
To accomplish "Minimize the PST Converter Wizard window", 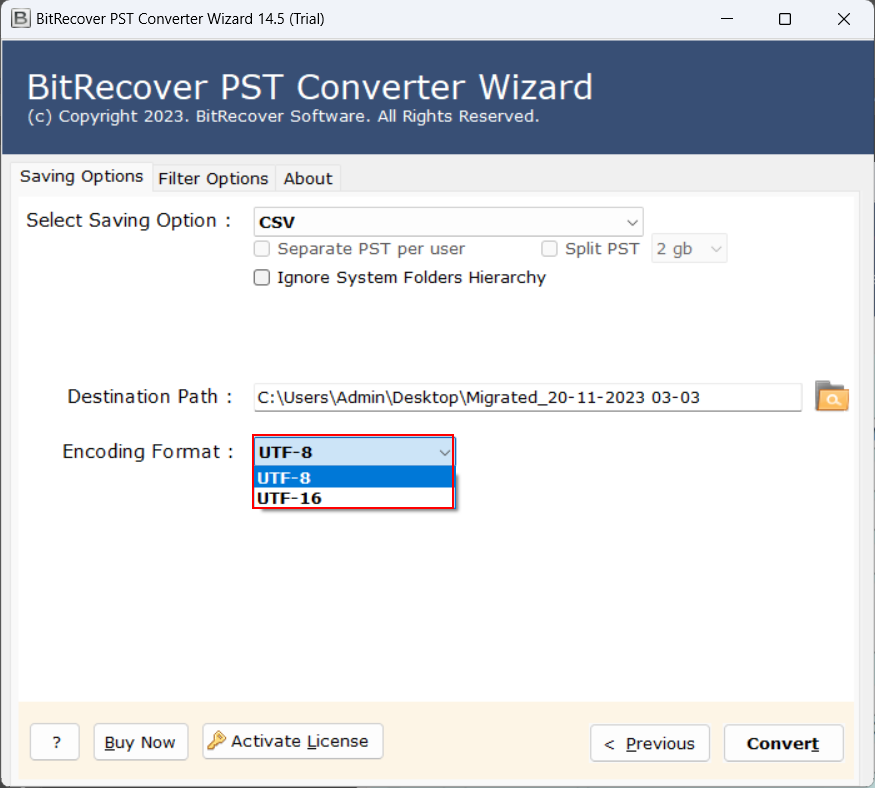I will [727, 19].
